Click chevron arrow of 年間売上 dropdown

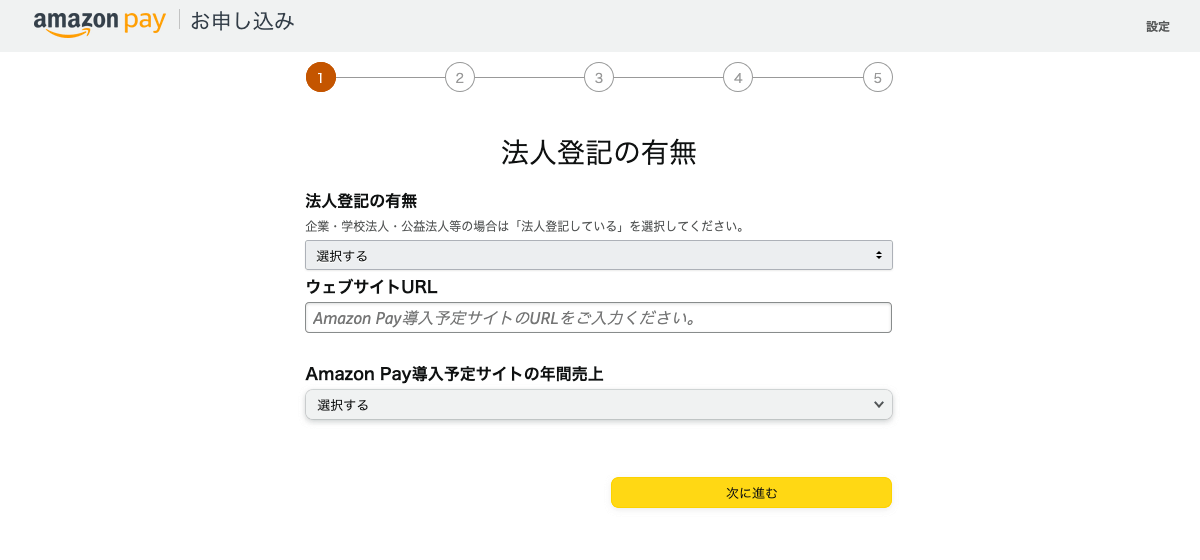tap(878, 404)
